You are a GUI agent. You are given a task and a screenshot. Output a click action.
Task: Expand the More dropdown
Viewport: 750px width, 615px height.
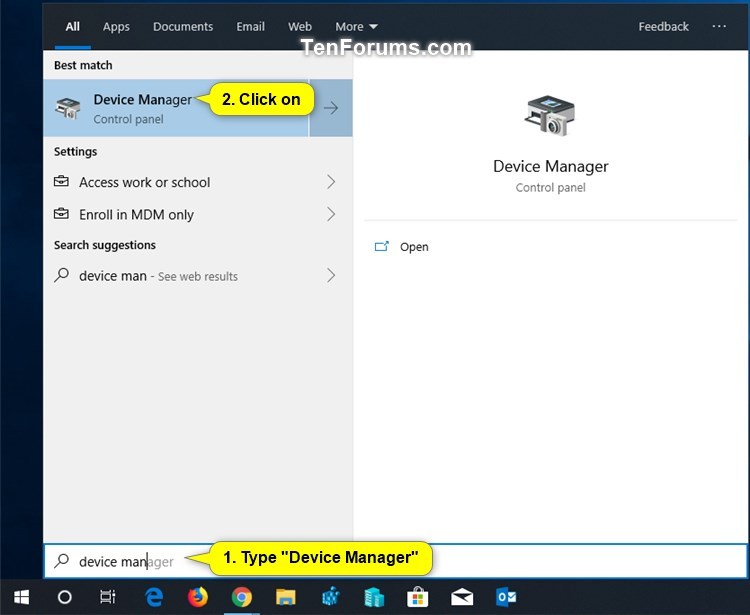(356, 26)
